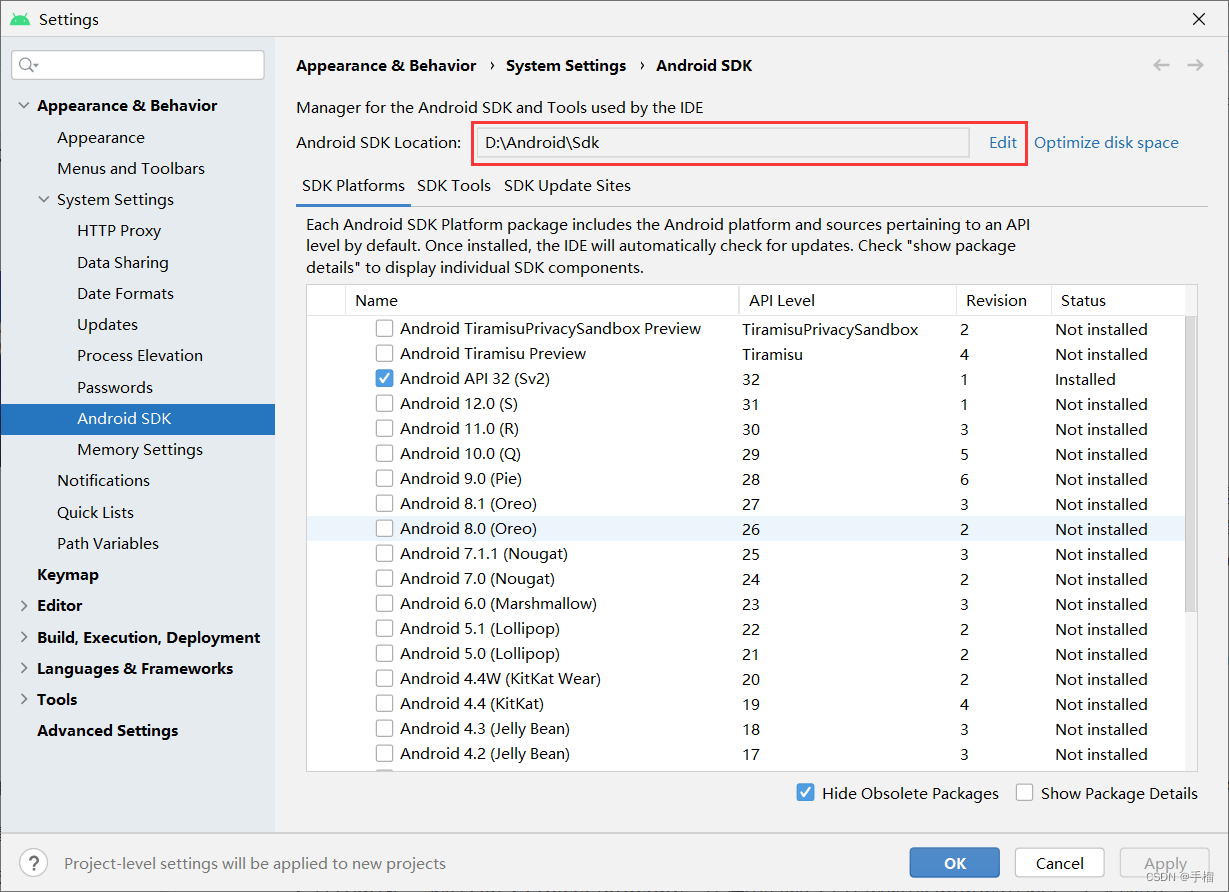
Task: Go forward using the right arrow icon
Action: 1195,65
